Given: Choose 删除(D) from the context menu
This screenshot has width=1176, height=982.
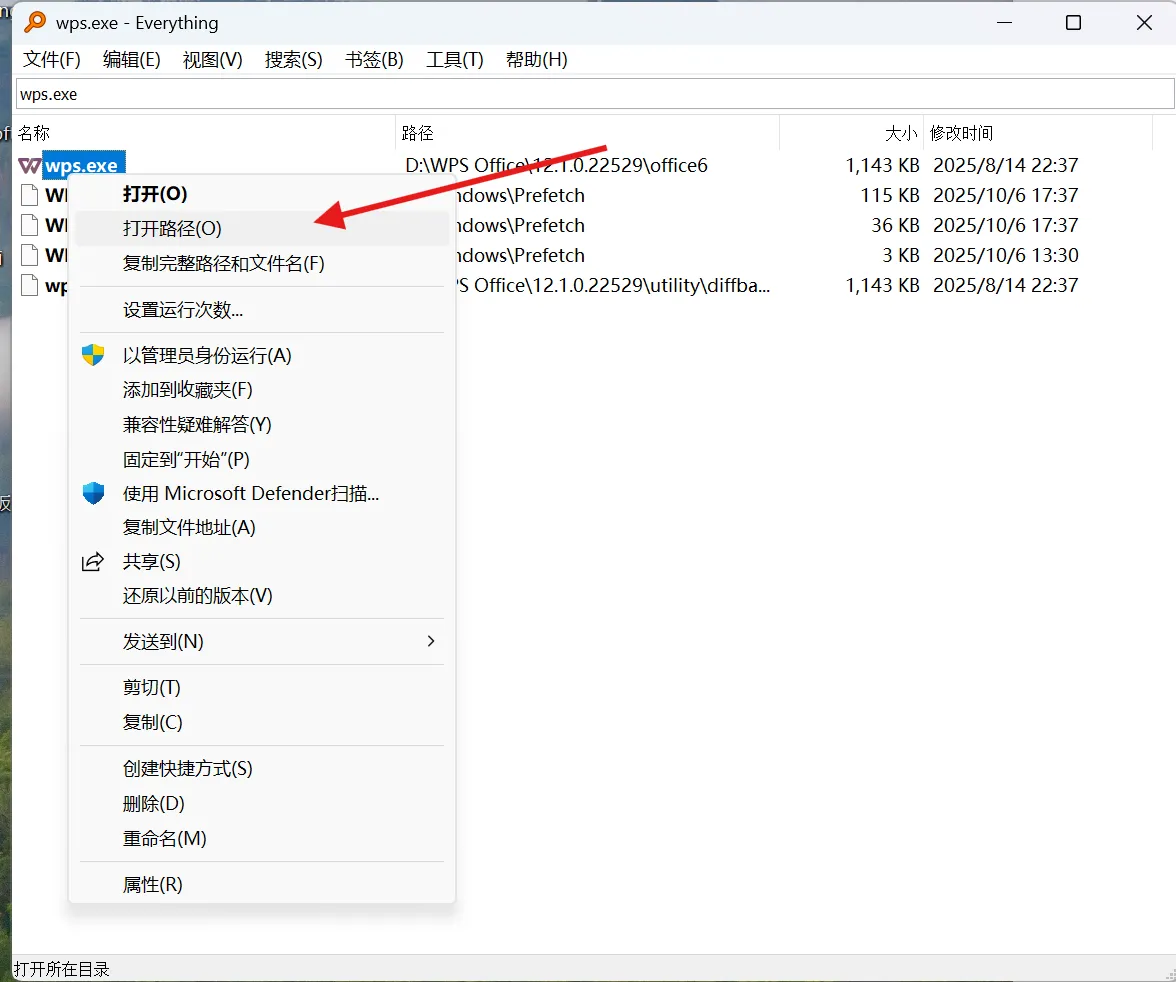Looking at the screenshot, I should tap(262, 803).
